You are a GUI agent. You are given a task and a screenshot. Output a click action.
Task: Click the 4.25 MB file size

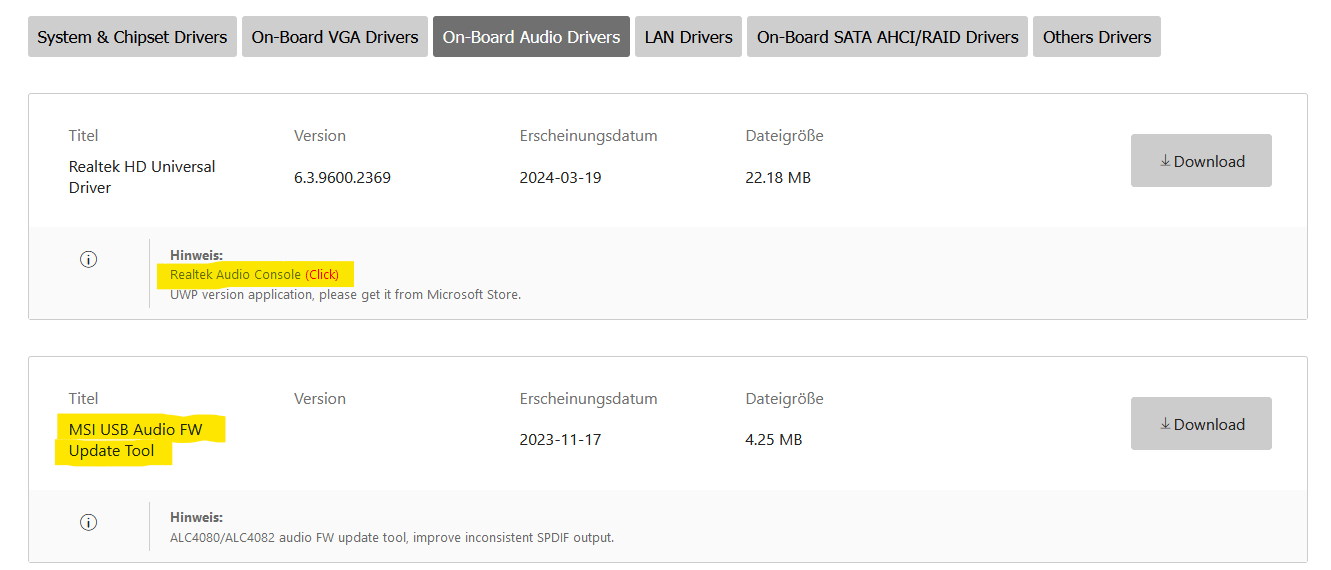pyautogui.click(x=773, y=440)
